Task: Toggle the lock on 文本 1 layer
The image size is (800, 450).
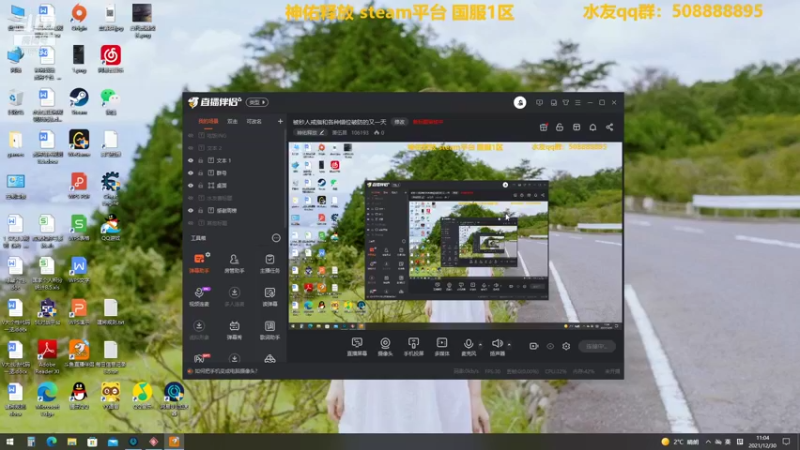Action: click(x=201, y=160)
